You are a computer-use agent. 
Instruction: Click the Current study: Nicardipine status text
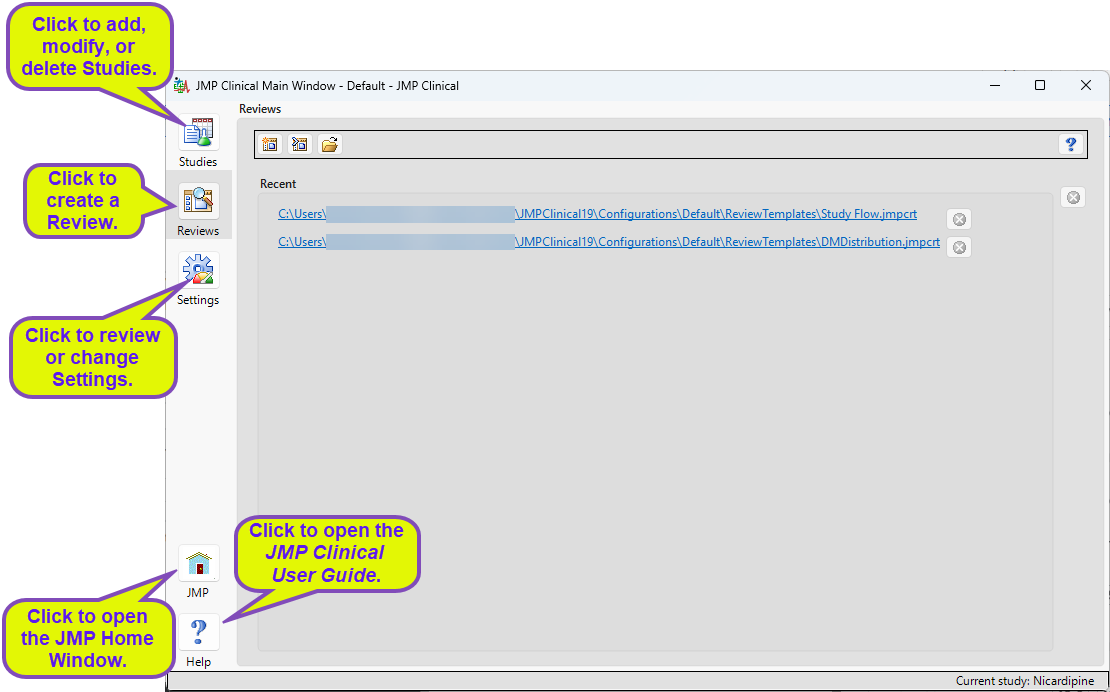pos(1024,681)
